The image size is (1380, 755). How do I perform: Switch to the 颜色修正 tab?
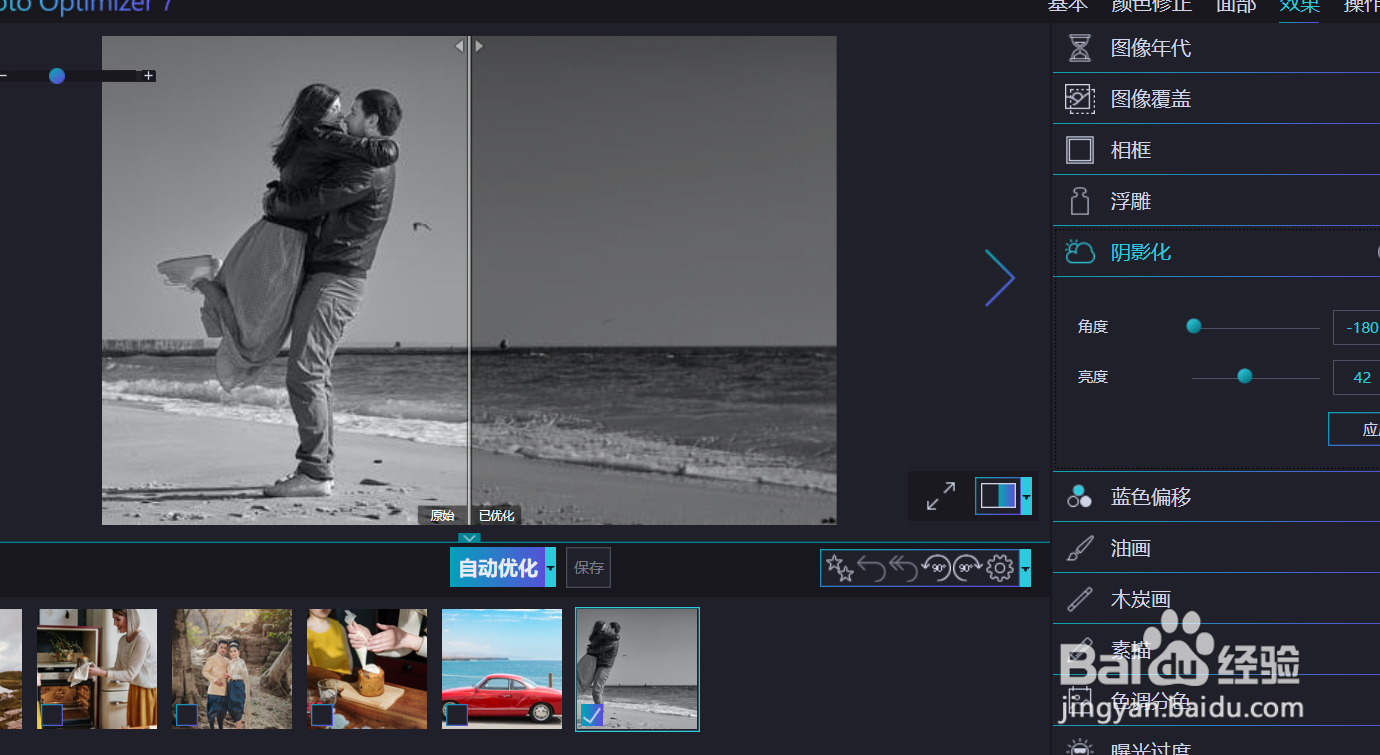pyautogui.click(x=1152, y=6)
